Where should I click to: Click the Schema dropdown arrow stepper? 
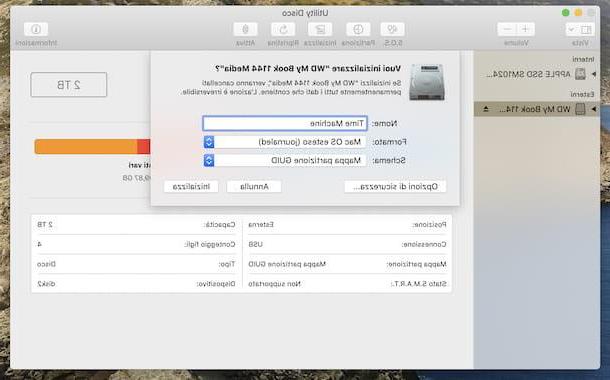tap(209, 160)
